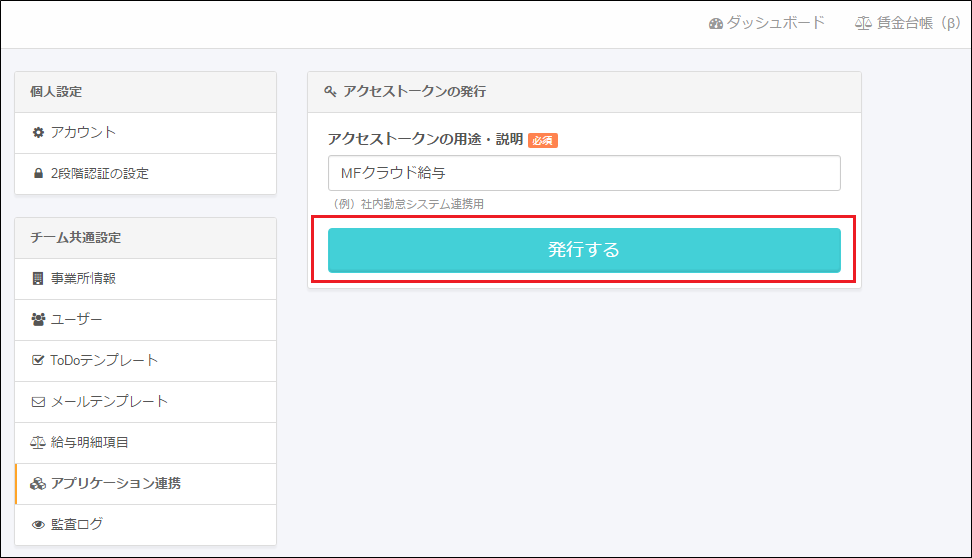
Task: Open 2段階認証の設定 menu item
Action: click(x=146, y=174)
